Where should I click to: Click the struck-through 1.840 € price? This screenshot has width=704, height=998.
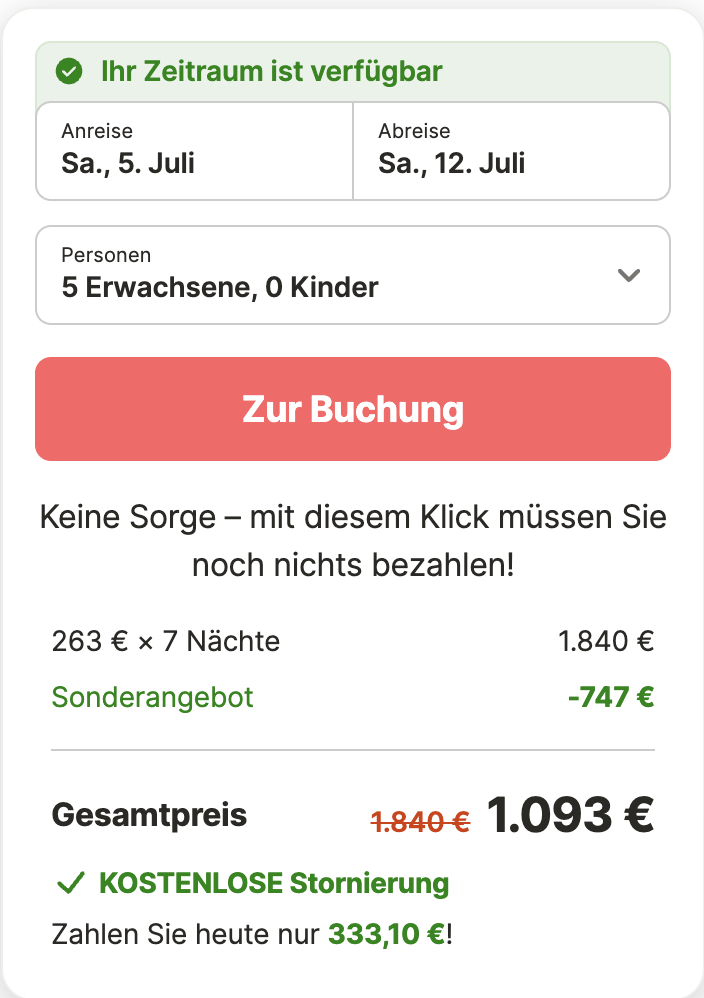click(420, 822)
